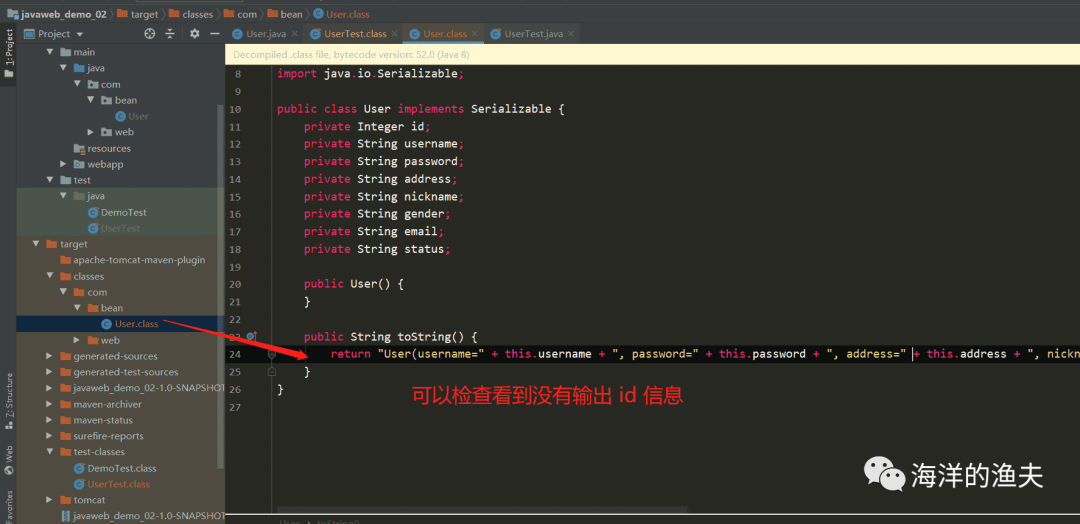Collapse the com package under main
1080x524 pixels.
tap(77, 84)
